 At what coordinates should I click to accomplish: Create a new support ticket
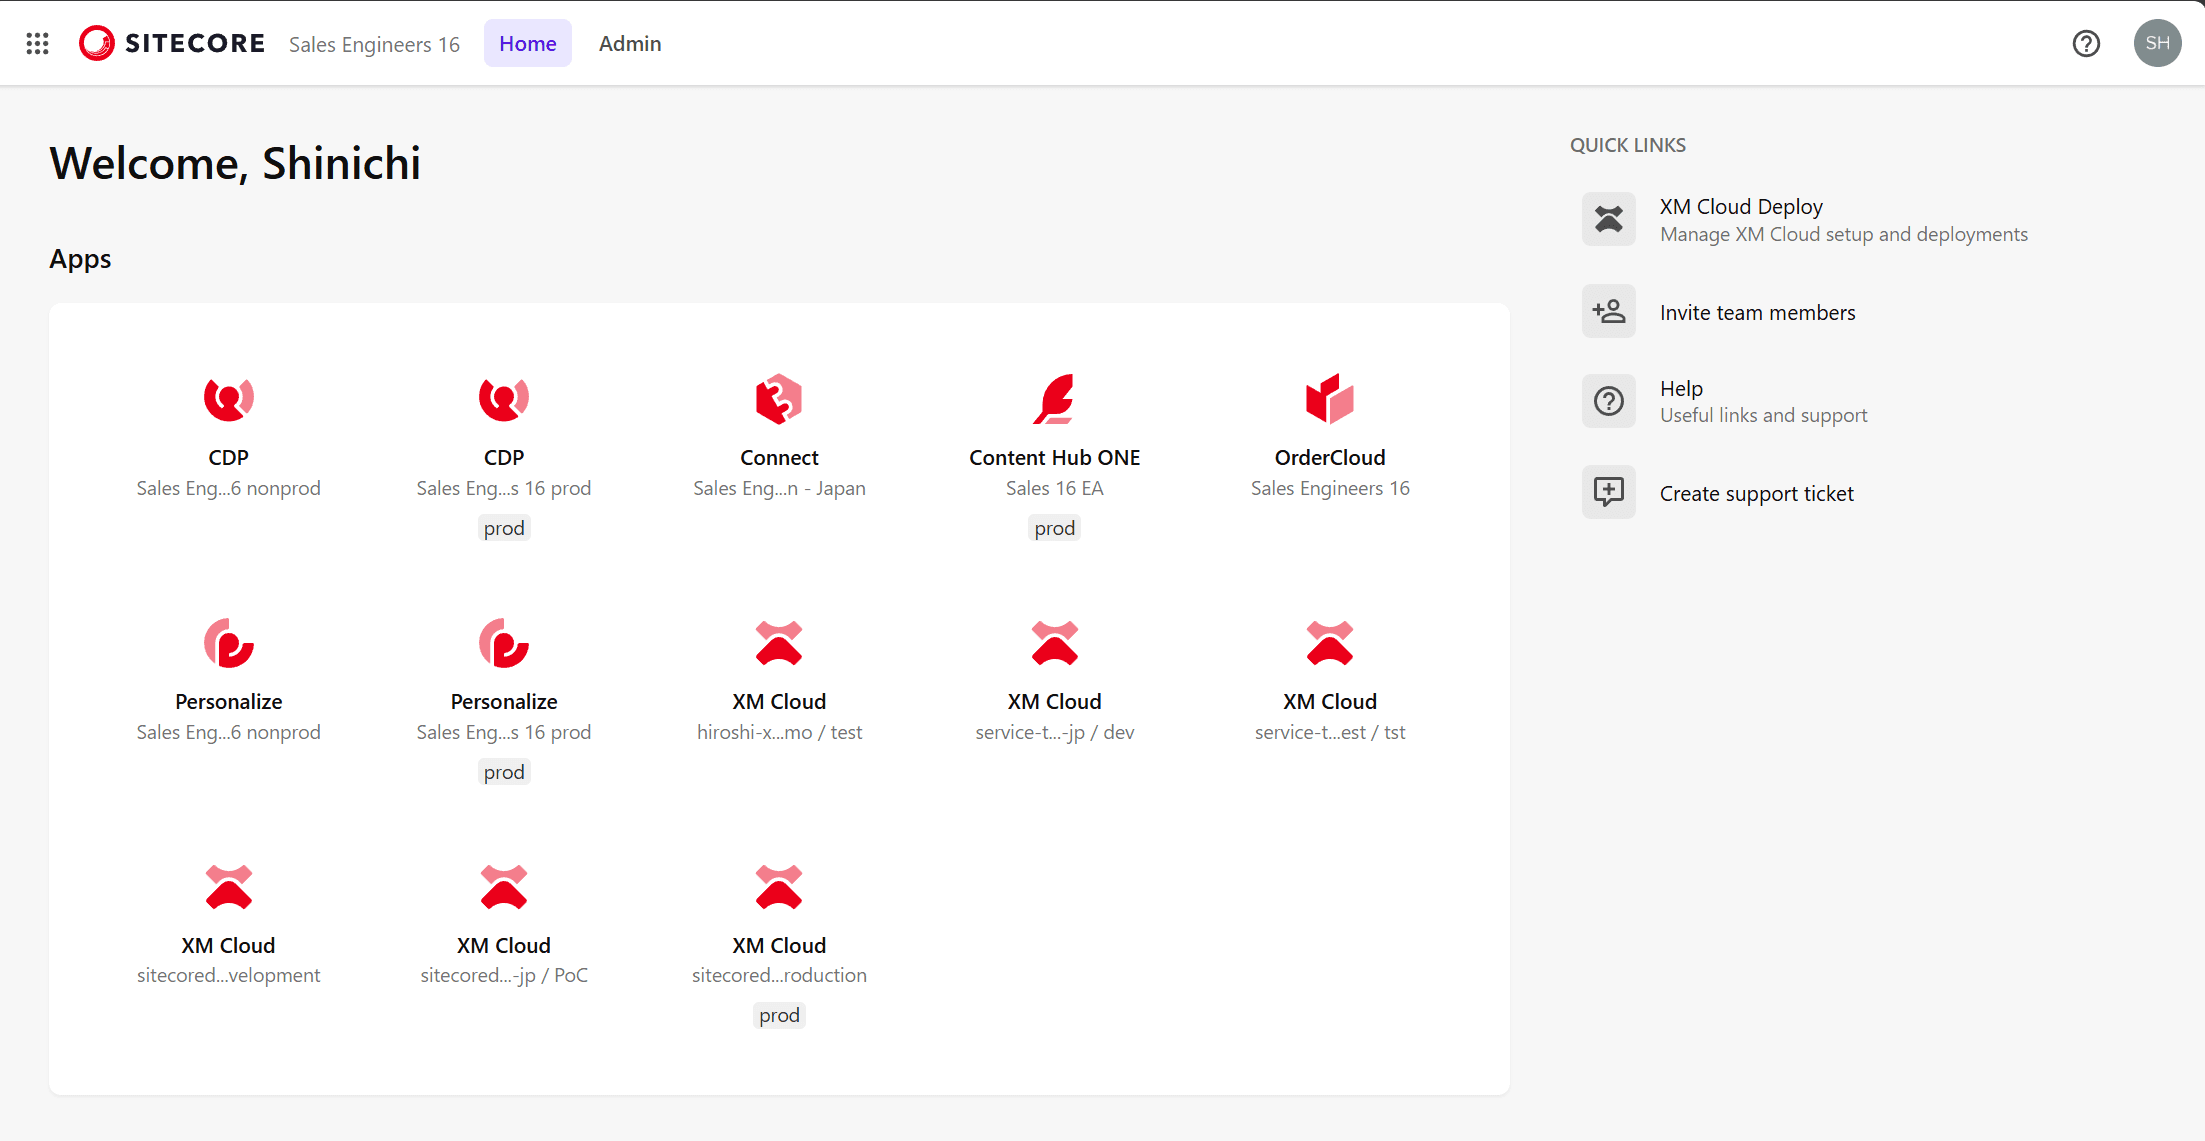click(1757, 493)
